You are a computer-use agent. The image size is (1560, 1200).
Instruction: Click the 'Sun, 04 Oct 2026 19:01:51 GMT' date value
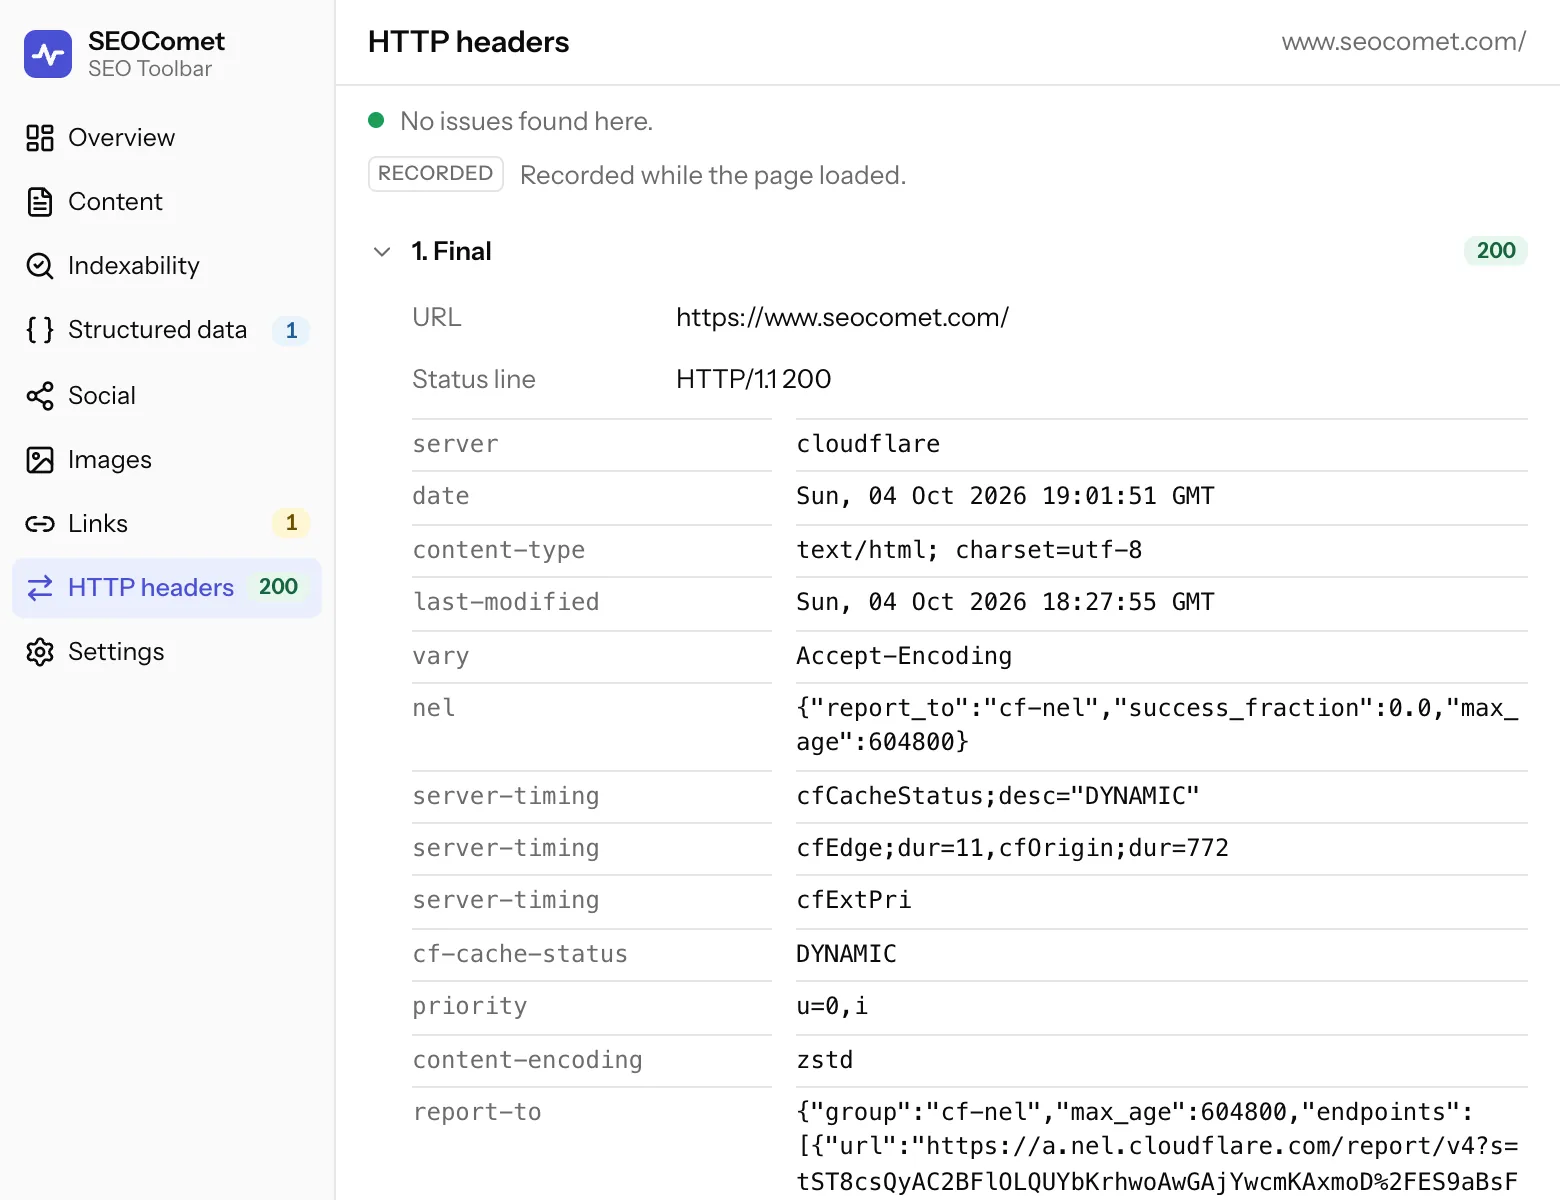tap(1005, 496)
